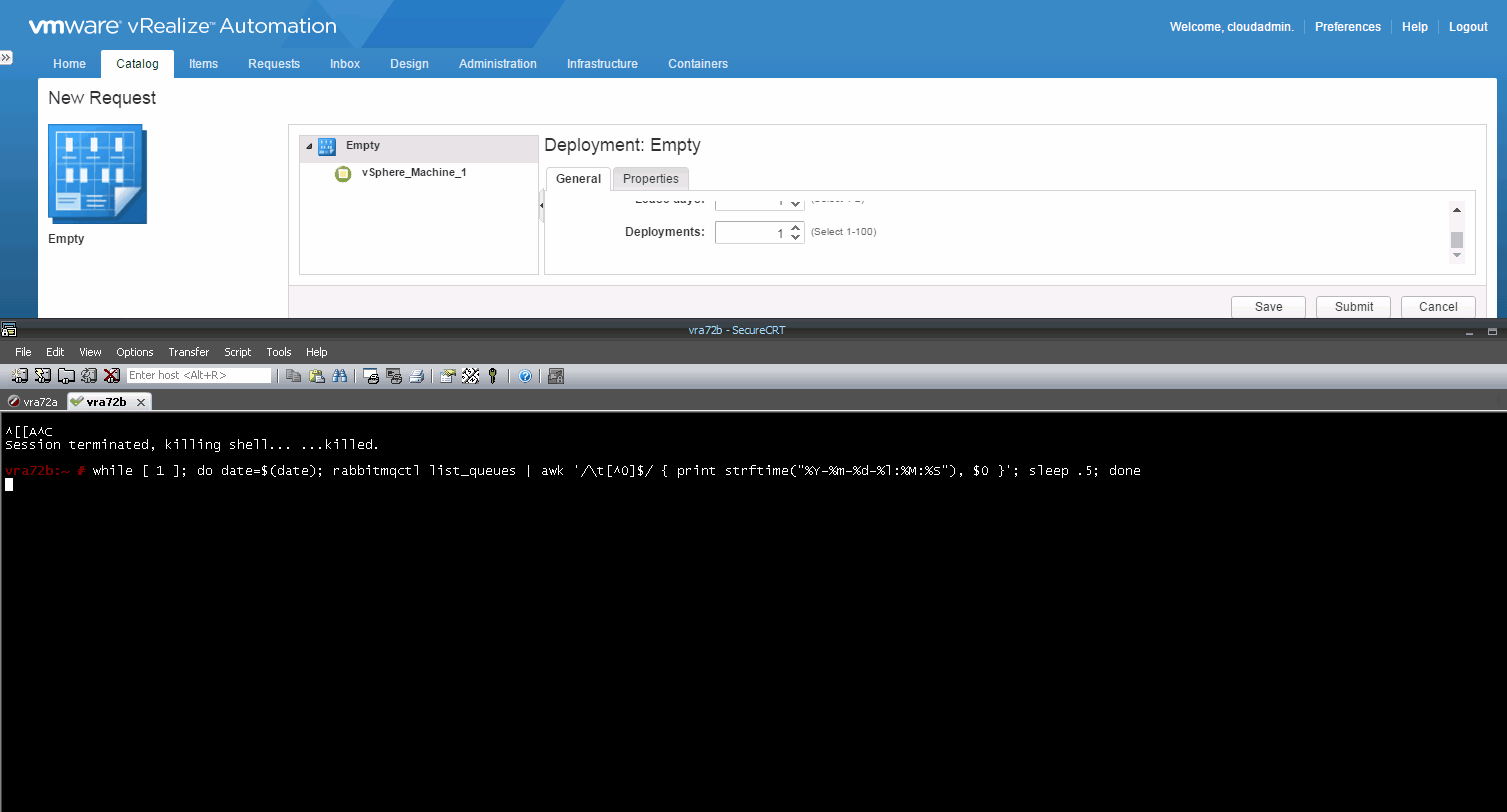Open the Find dialog

coord(341,375)
